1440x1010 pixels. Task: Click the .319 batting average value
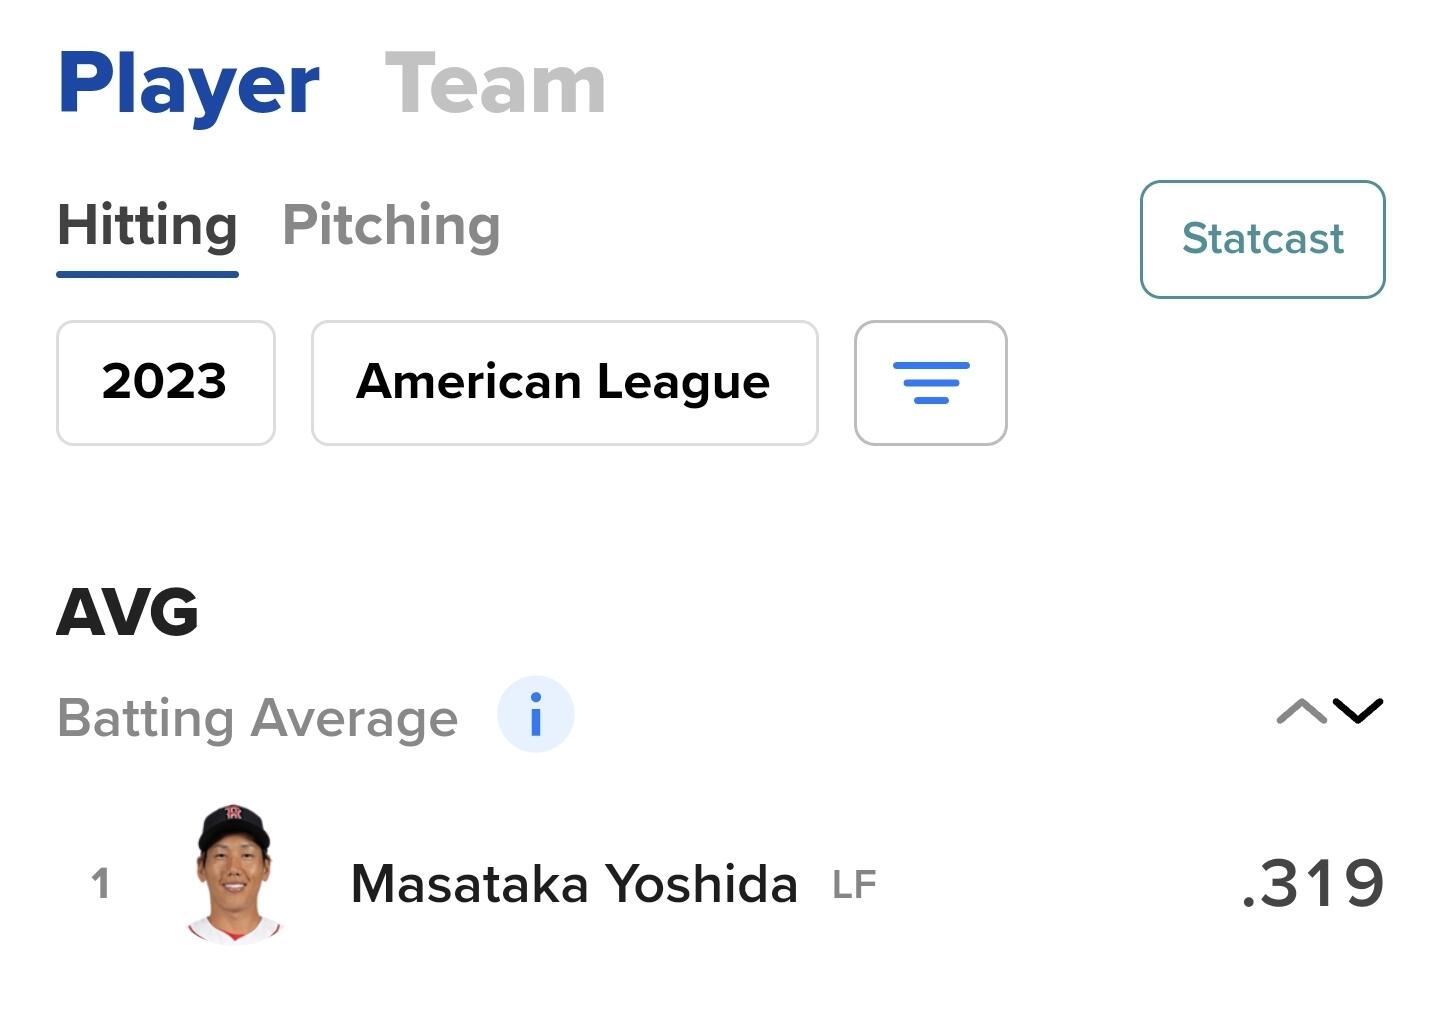[1312, 884]
